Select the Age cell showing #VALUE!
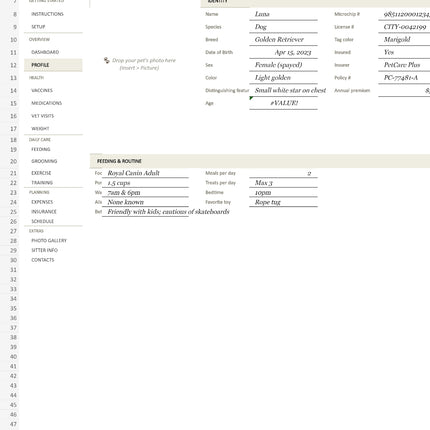The width and height of the screenshot is (430, 430). [x=283, y=103]
